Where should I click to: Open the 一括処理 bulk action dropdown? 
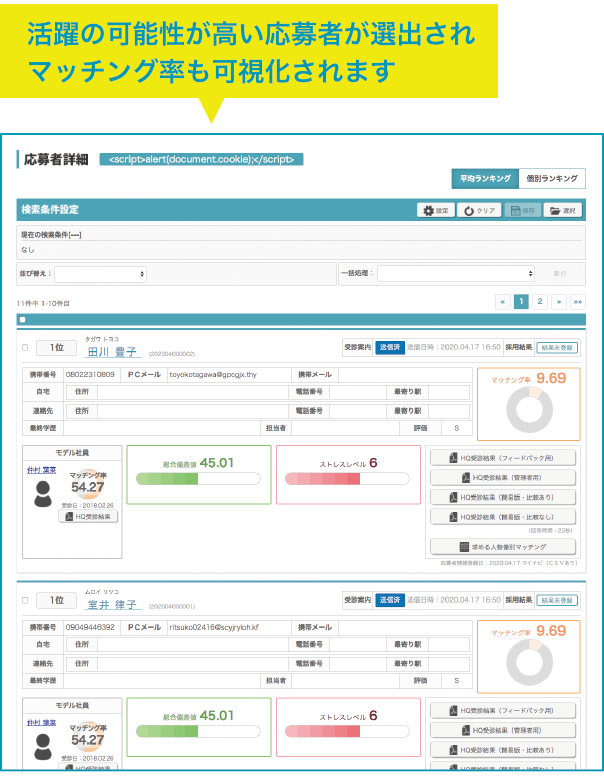coord(456,273)
